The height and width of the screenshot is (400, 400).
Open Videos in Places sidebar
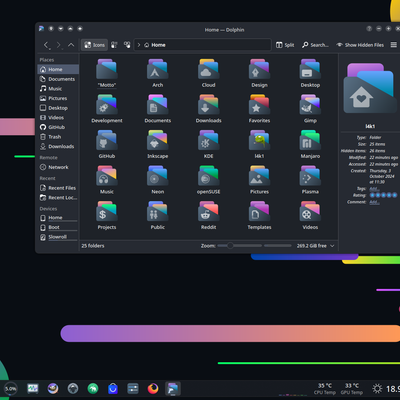(x=58, y=118)
